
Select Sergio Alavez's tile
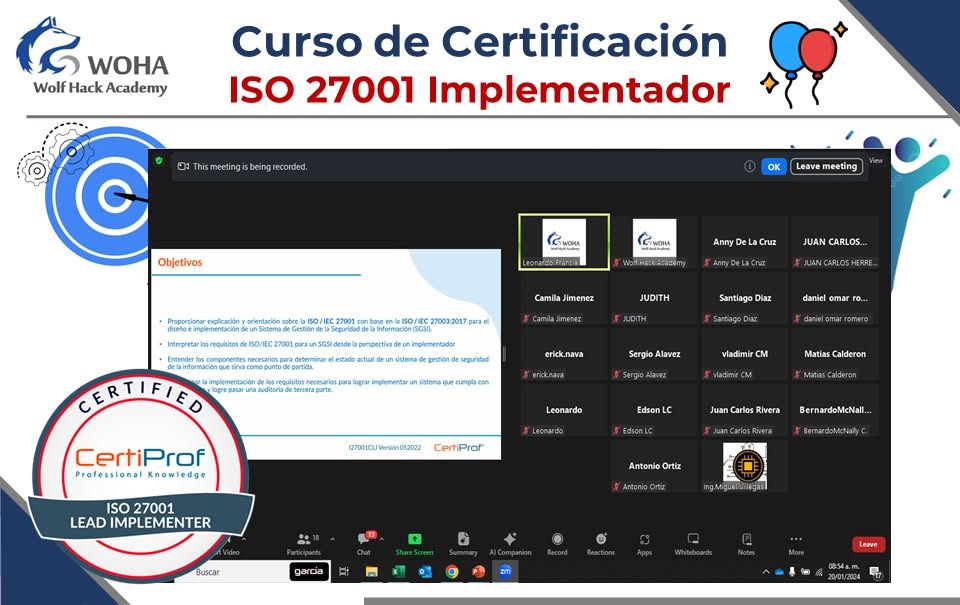pos(654,355)
